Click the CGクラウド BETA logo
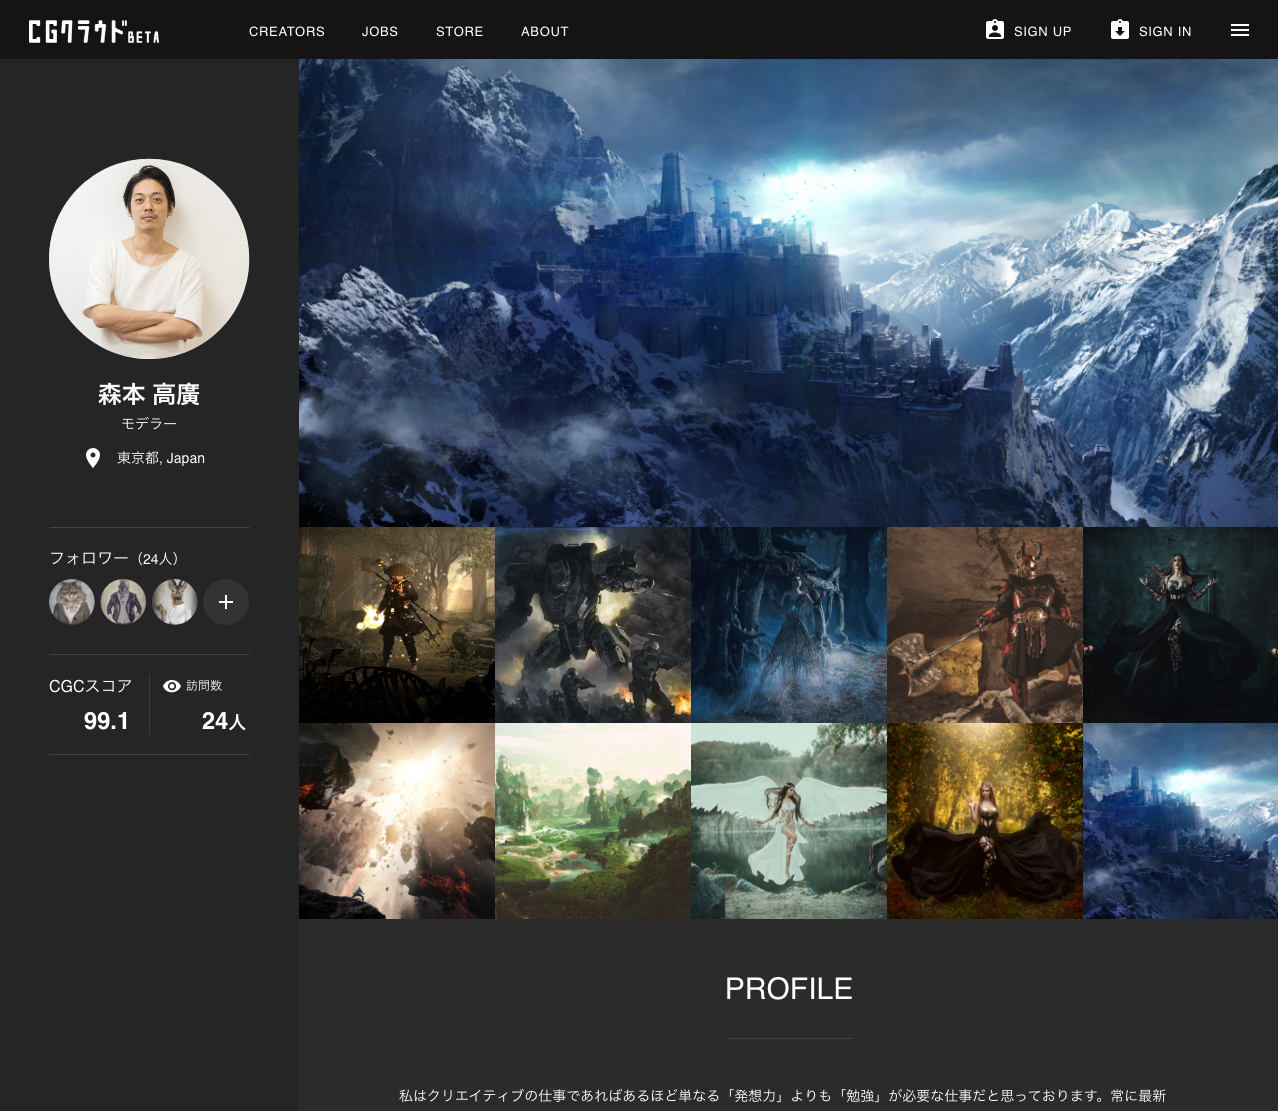Screen dimensions: 1278x1111 coord(94,30)
